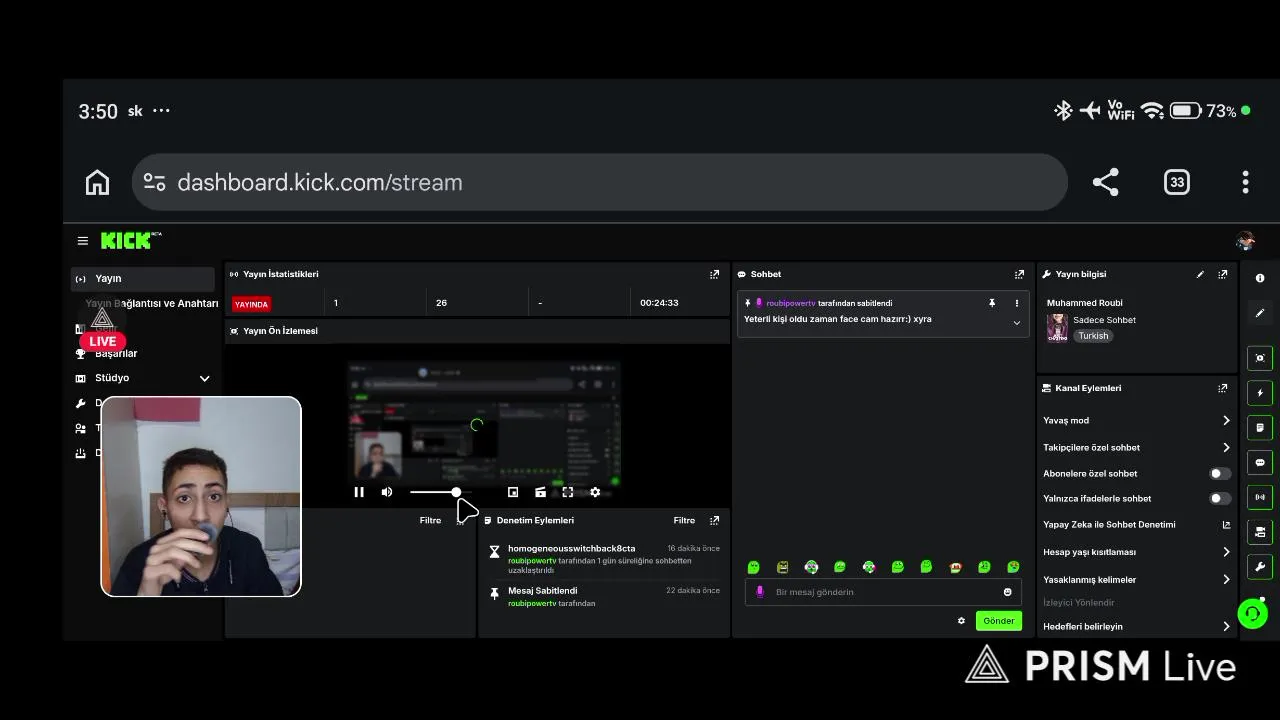The width and height of the screenshot is (1280, 720).
Task: Click the chat identity badge in message box
Action: [759, 592]
